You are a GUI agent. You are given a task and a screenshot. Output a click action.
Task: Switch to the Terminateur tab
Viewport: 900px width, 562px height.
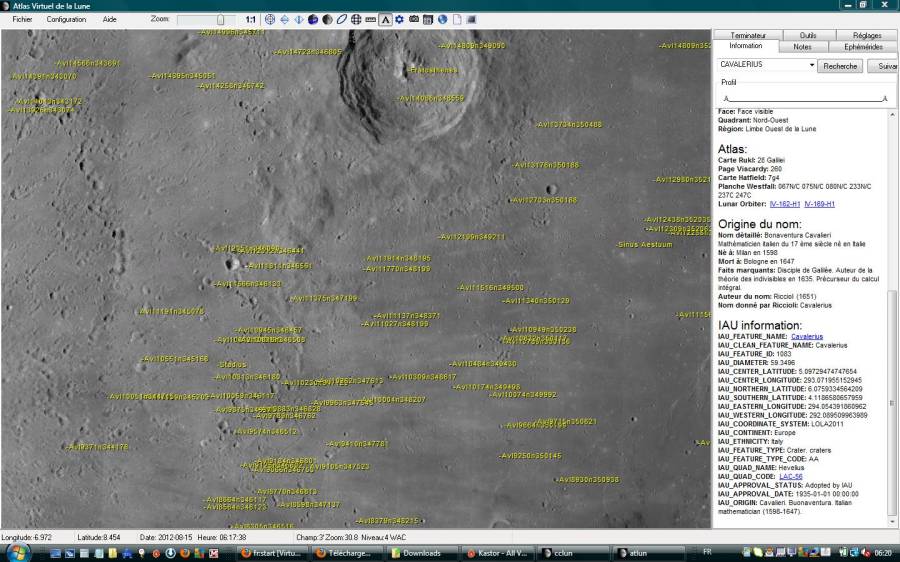pyautogui.click(x=748, y=36)
